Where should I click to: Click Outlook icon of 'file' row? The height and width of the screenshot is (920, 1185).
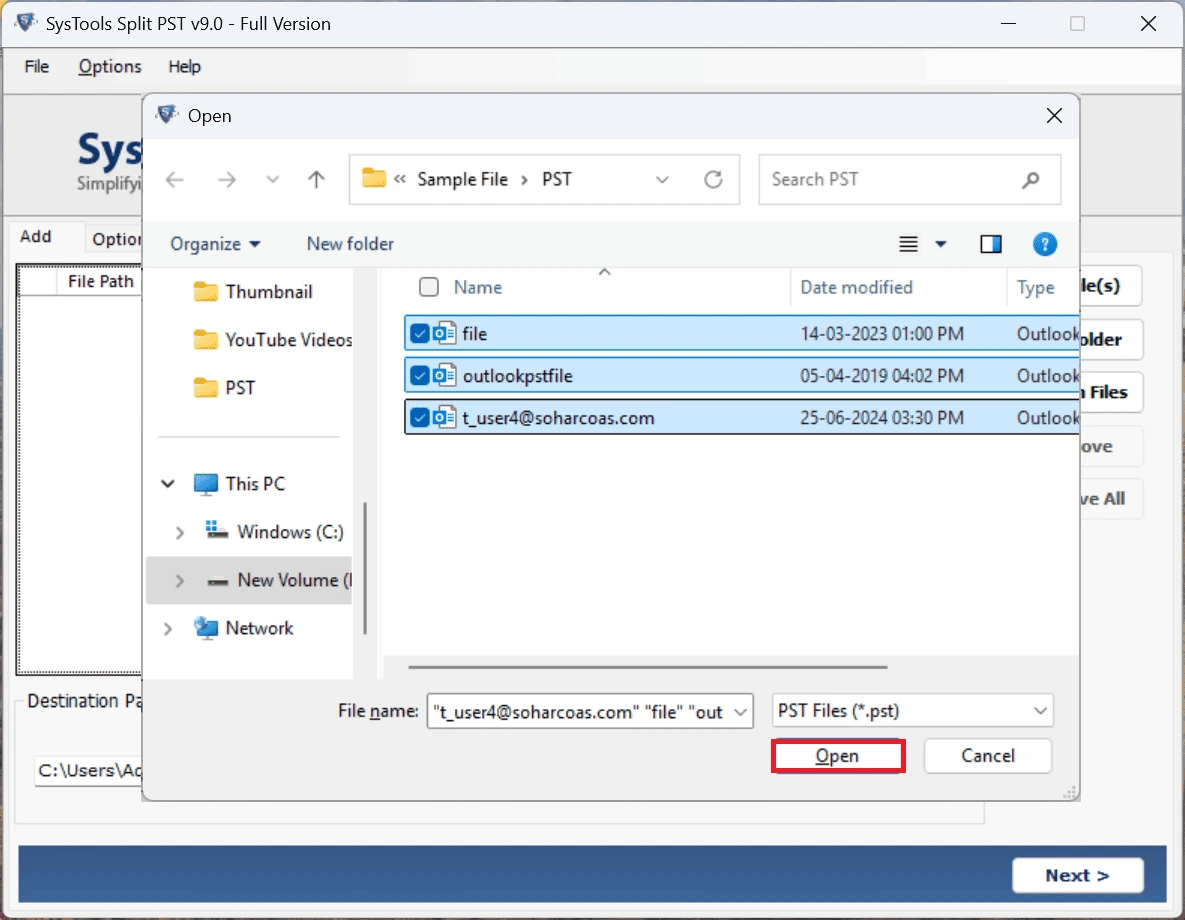coord(444,333)
